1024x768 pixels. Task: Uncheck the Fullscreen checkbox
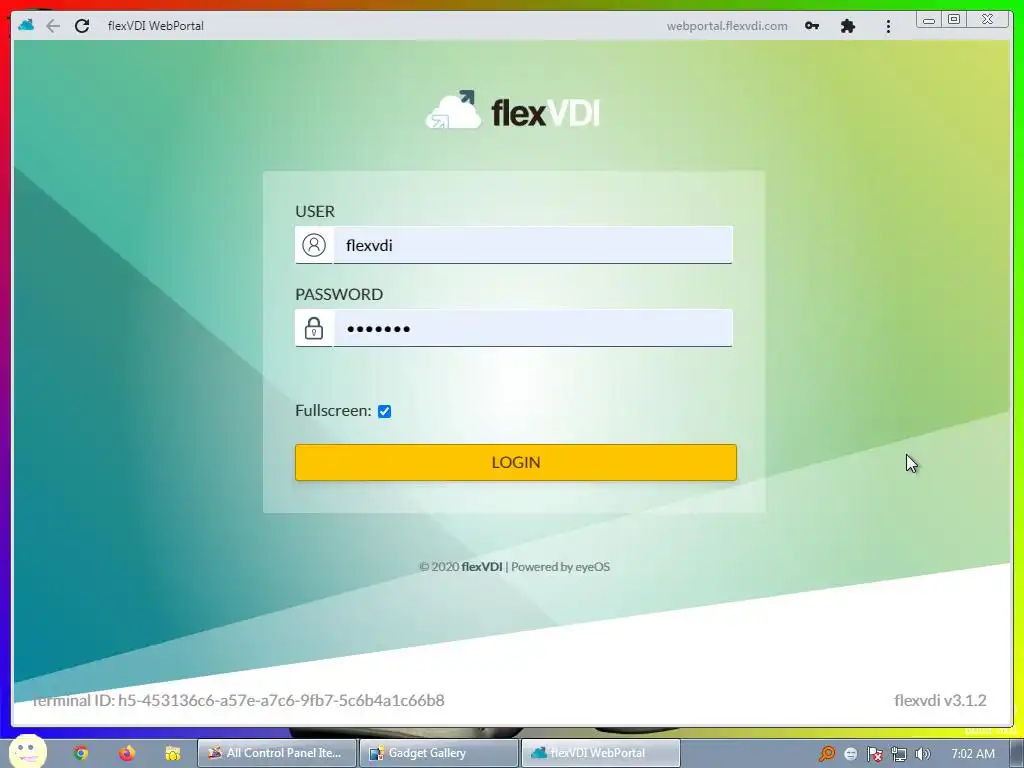click(385, 411)
